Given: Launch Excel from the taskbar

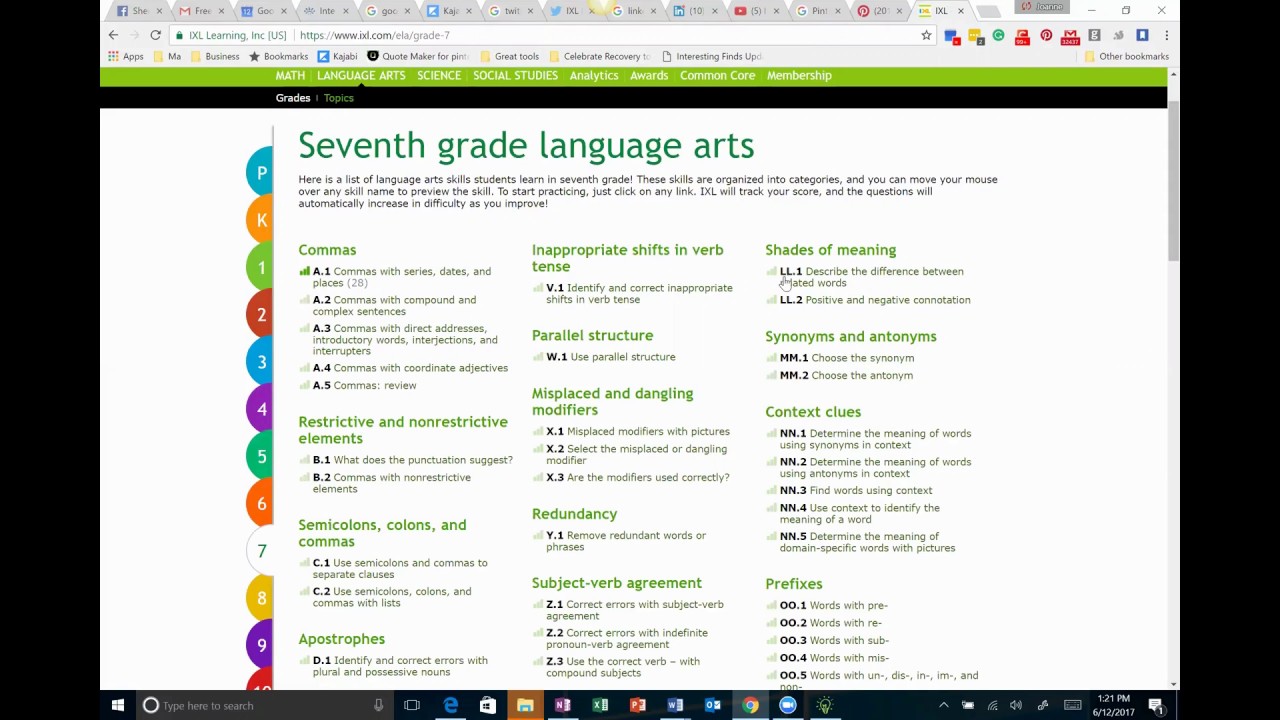Looking at the screenshot, I should (600, 706).
